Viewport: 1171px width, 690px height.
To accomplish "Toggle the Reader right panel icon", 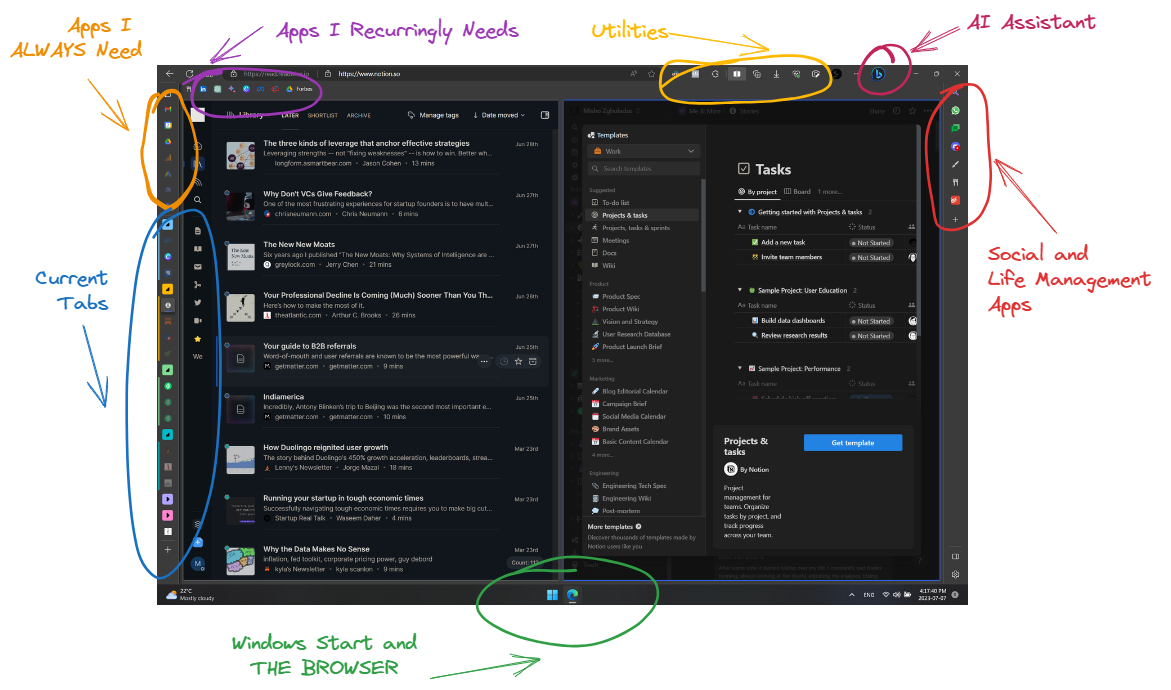I will coord(545,115).
